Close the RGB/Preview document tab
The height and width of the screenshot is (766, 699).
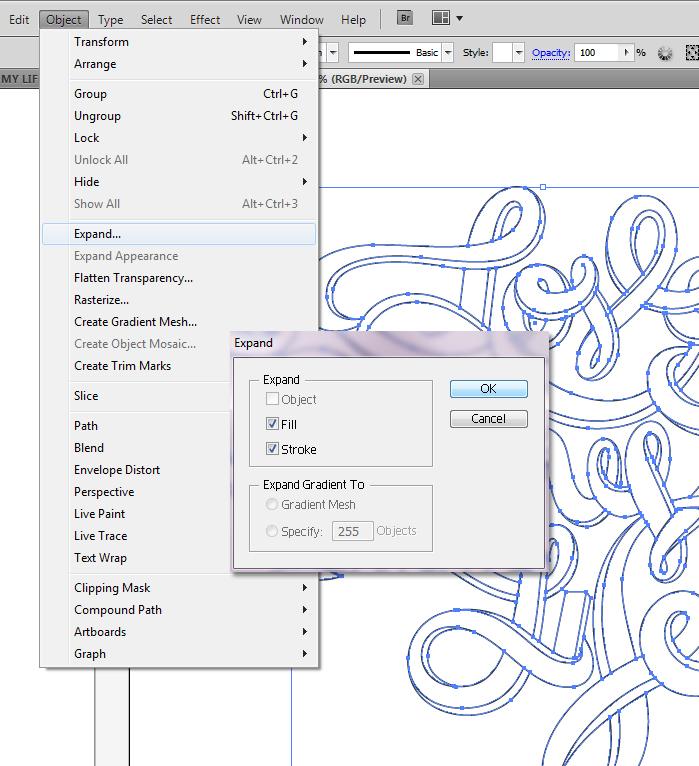pos(418,79)
